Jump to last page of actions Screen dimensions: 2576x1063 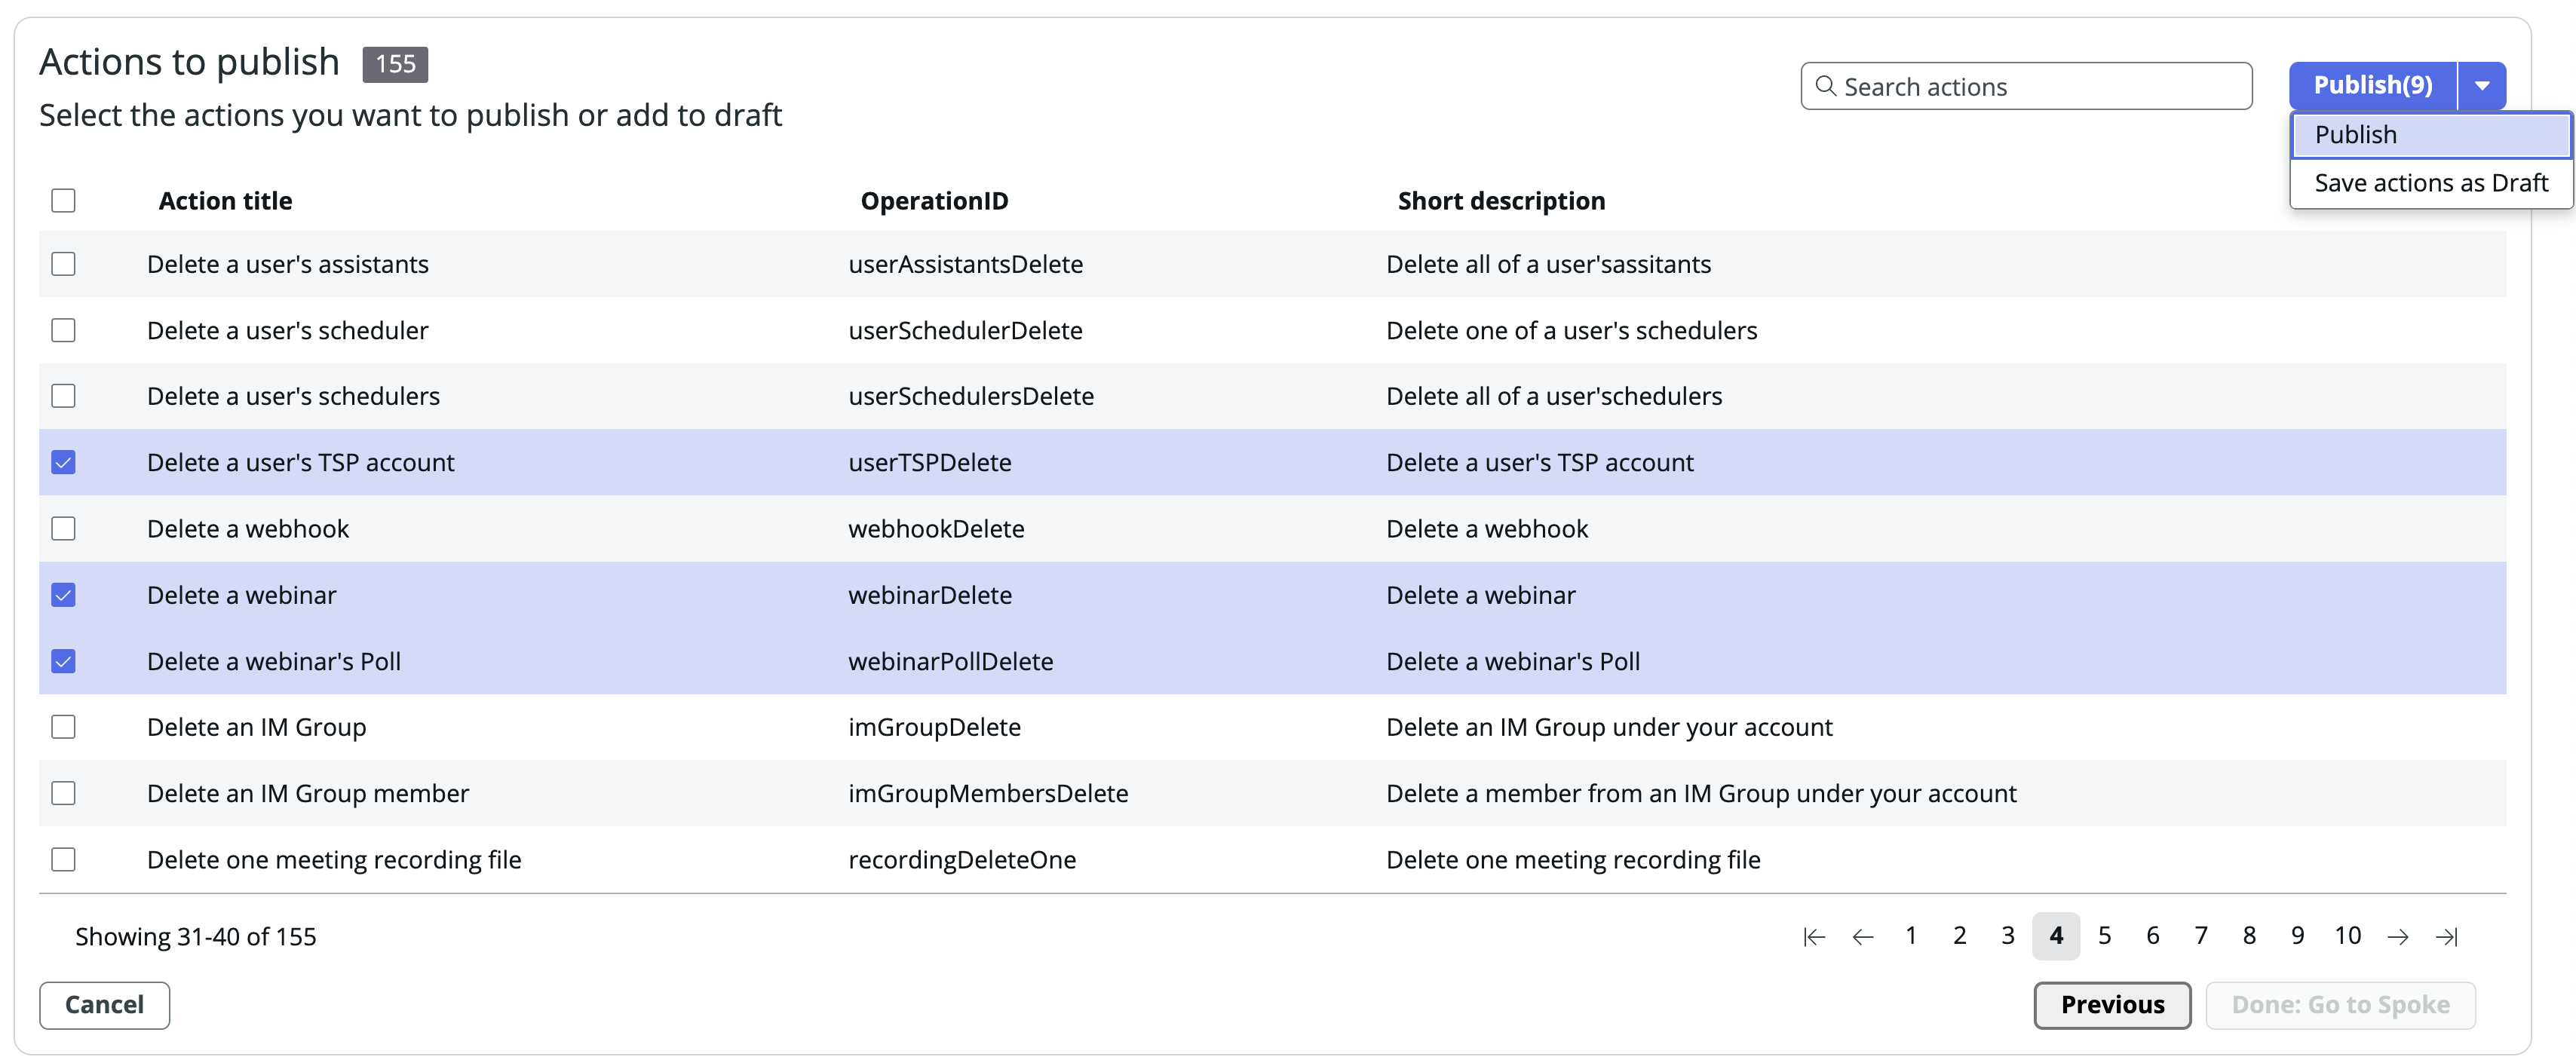click(x=2446, y=936)
